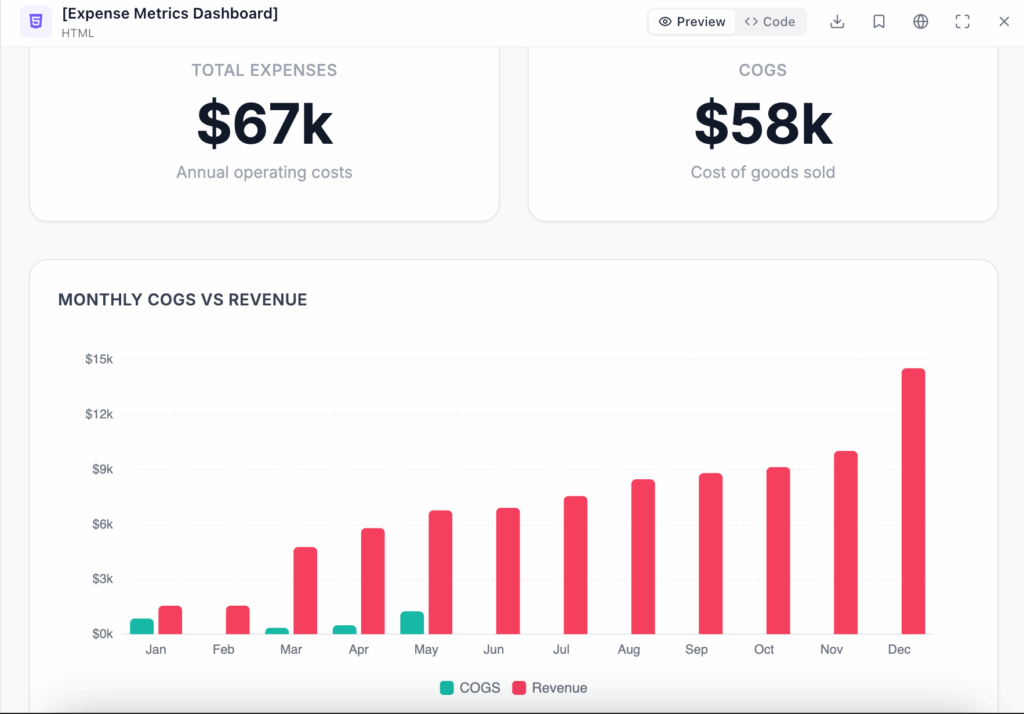This screenshot has width=1024, height=714.
Task: Click the August revenue bar
Action: [643, 557]
